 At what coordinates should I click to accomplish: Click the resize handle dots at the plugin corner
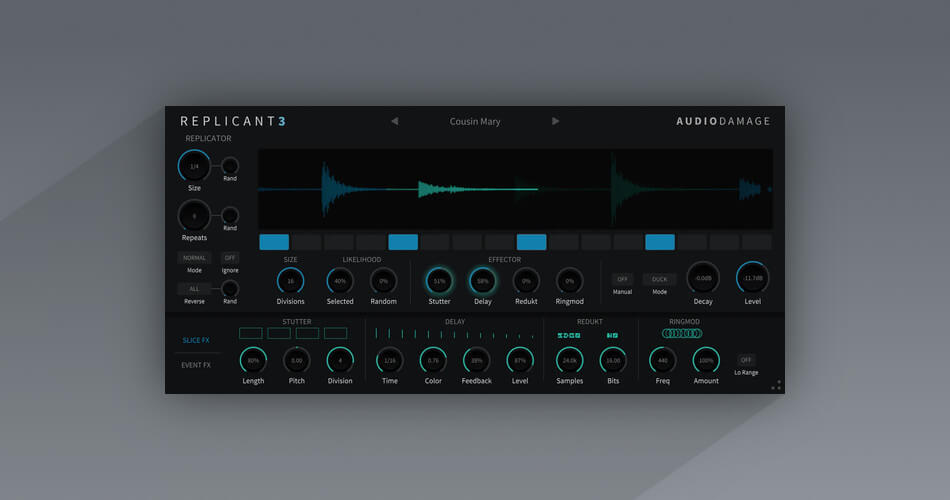point(776,385)
